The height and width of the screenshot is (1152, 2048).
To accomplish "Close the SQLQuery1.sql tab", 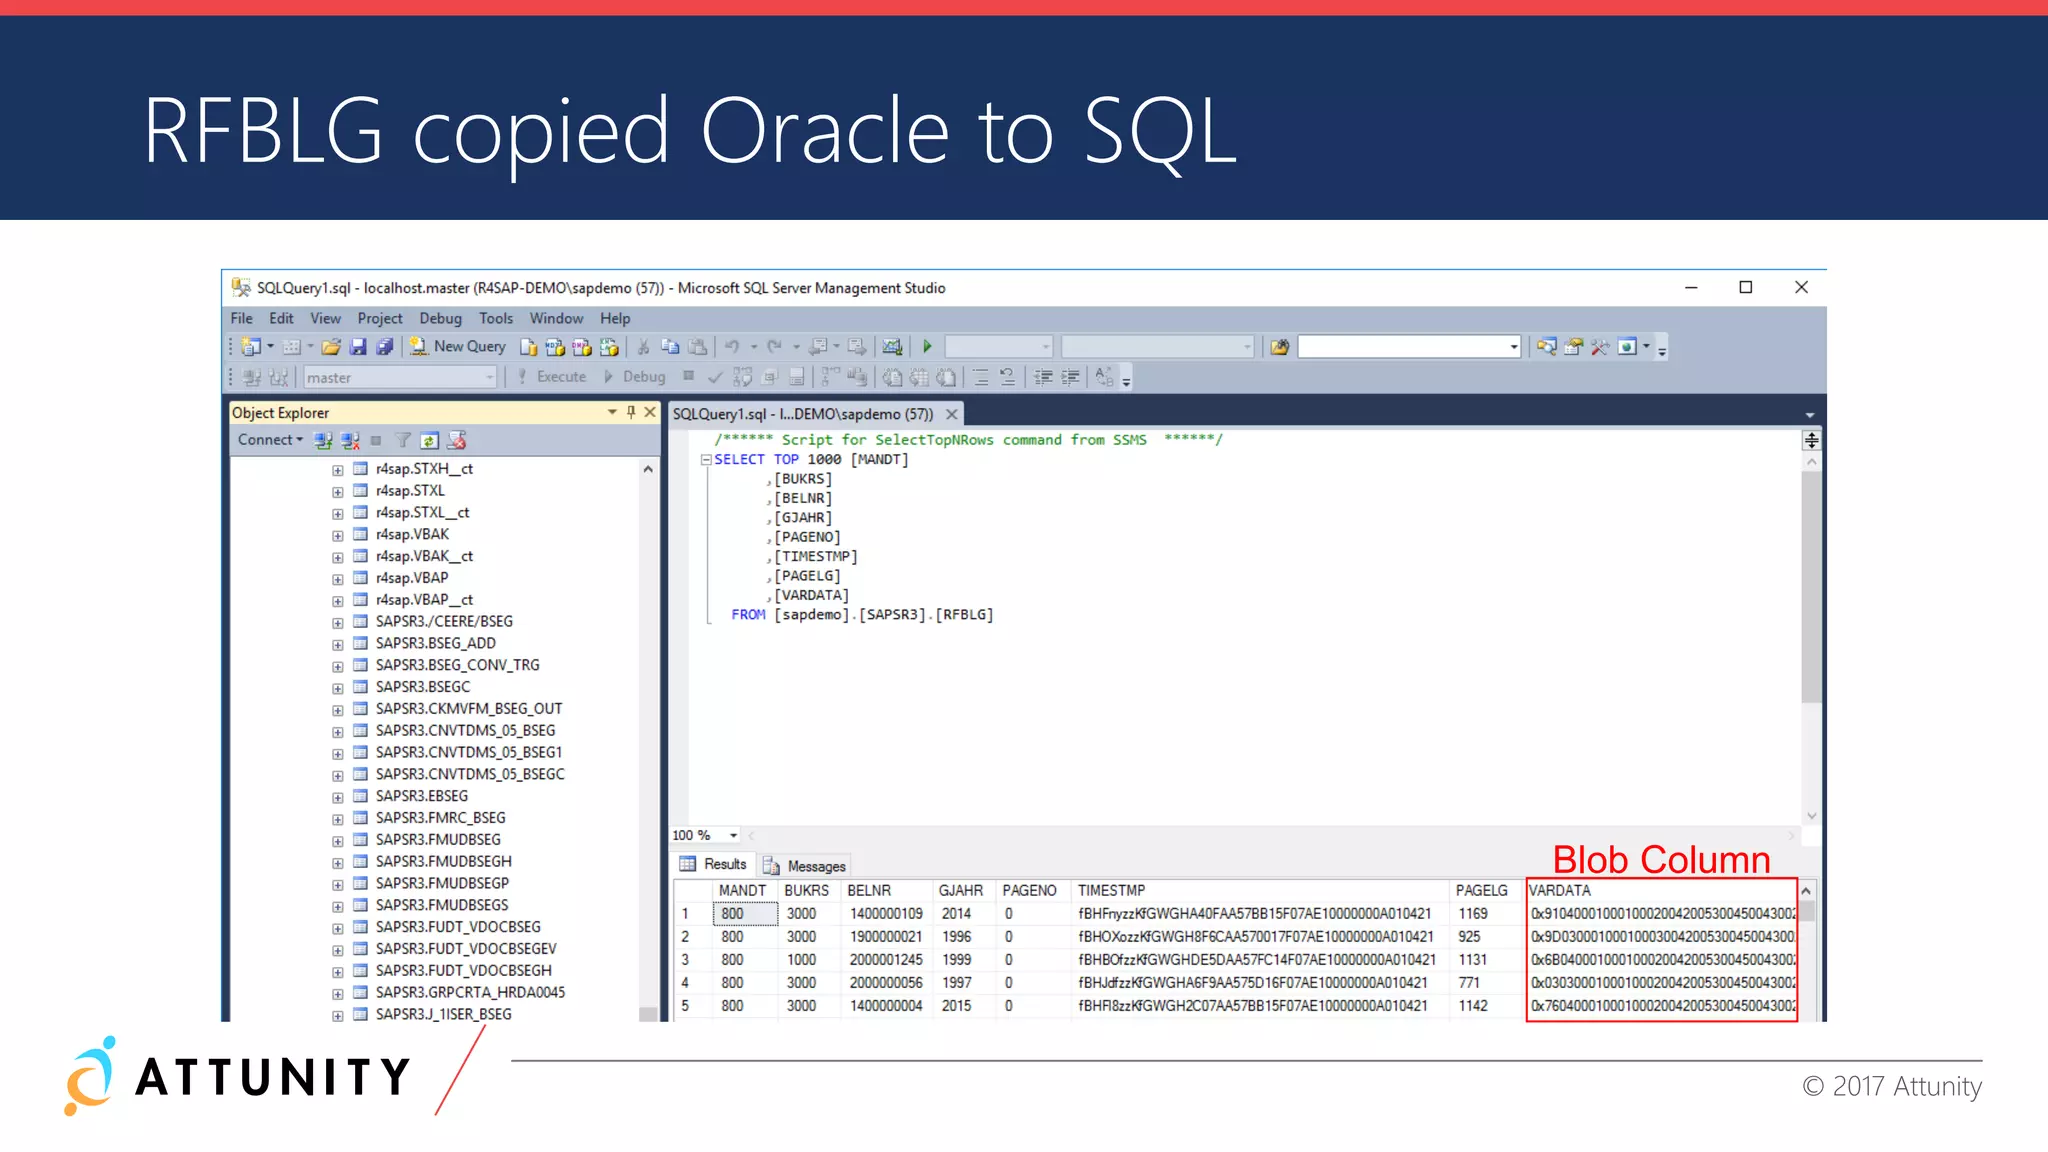I will [x=952, y=414].
